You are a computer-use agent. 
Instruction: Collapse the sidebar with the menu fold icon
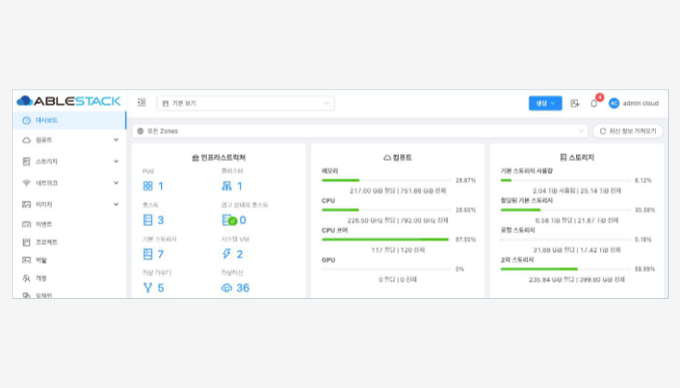click(142, 103)
